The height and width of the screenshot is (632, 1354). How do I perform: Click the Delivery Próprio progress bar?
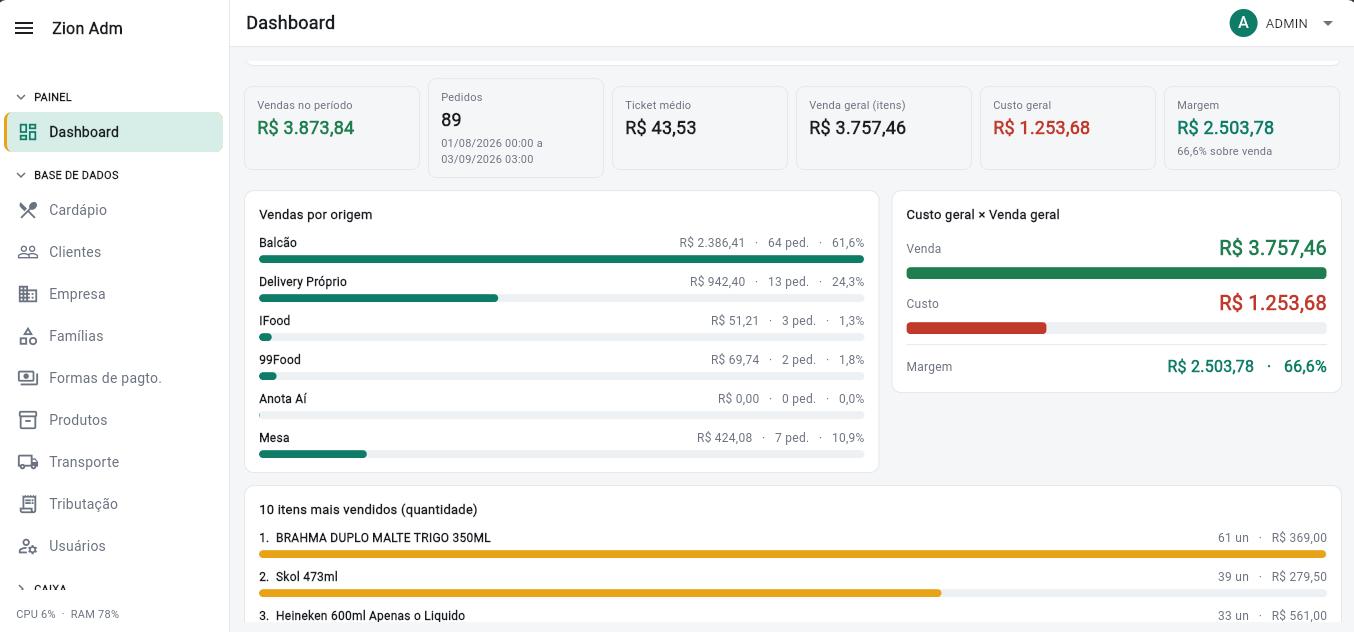[x=561, y=298]
